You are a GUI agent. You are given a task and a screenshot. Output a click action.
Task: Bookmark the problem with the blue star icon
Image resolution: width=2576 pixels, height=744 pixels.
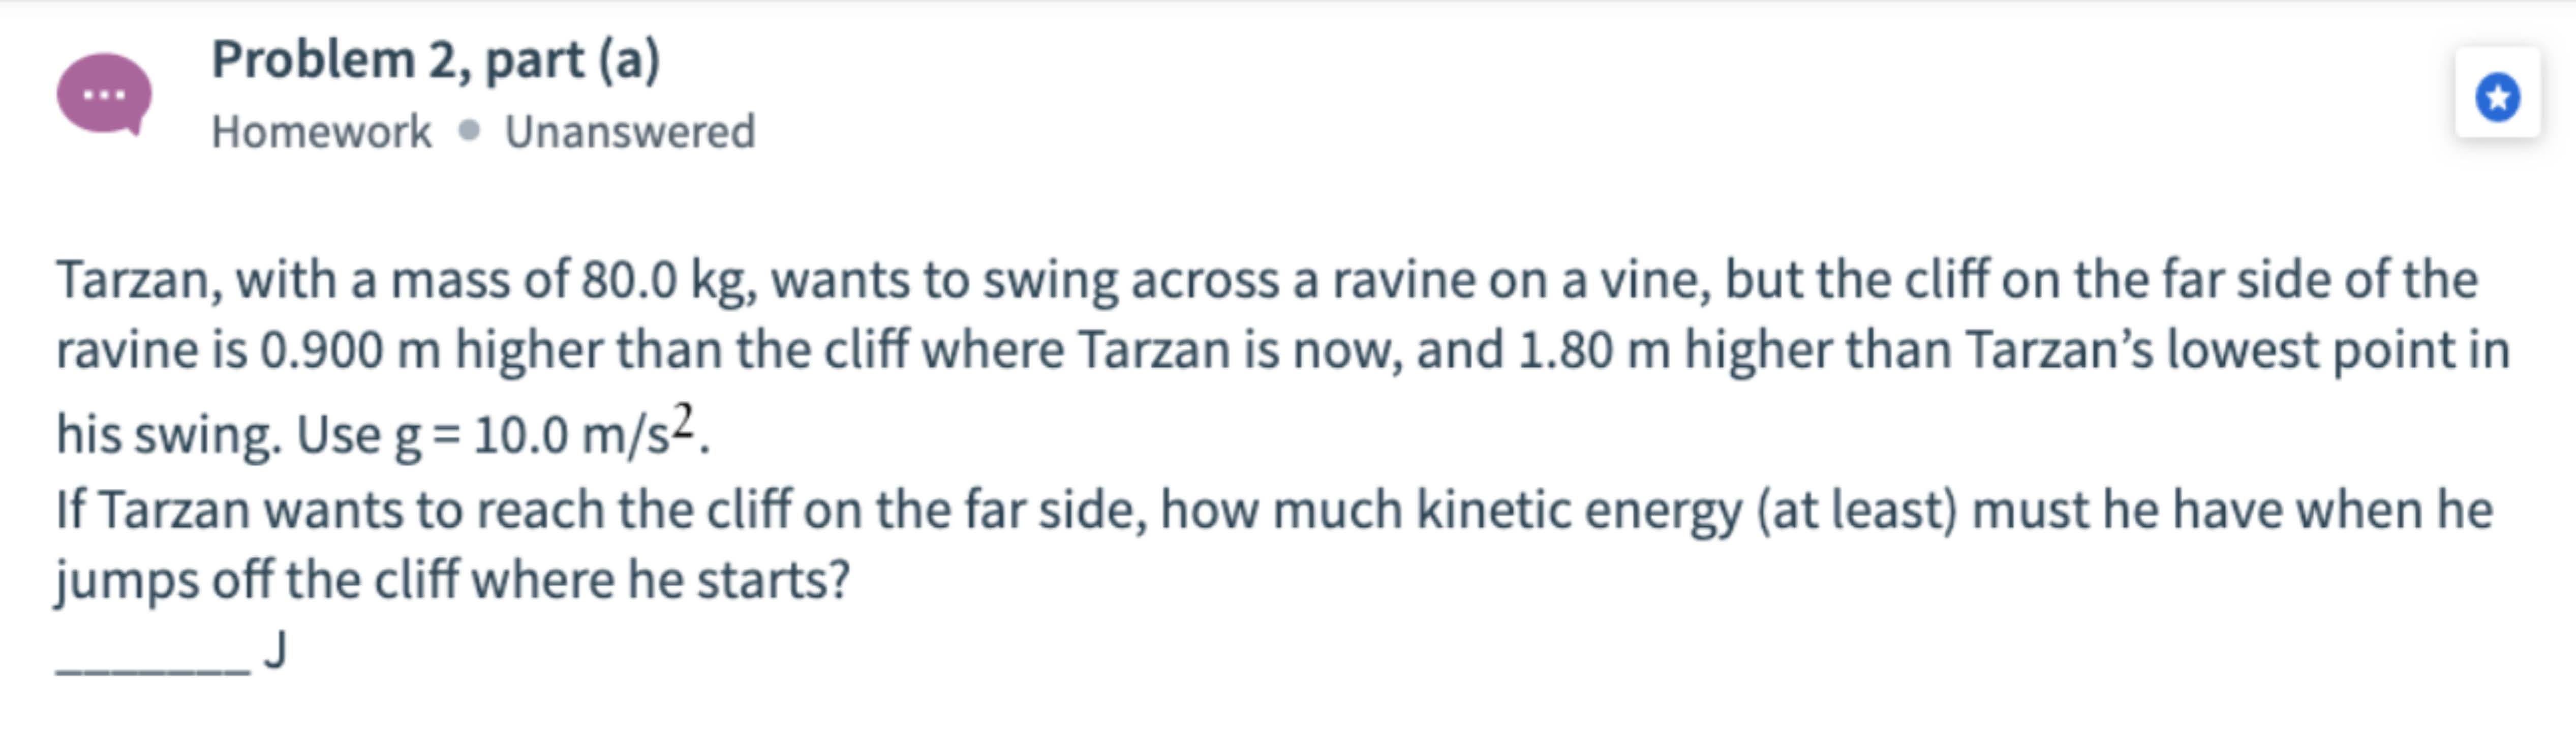coord(2497,97)
